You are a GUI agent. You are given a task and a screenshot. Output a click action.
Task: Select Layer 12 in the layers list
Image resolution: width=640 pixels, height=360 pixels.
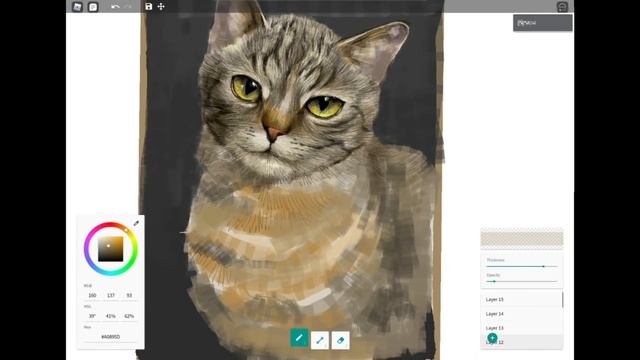(521, 342)
